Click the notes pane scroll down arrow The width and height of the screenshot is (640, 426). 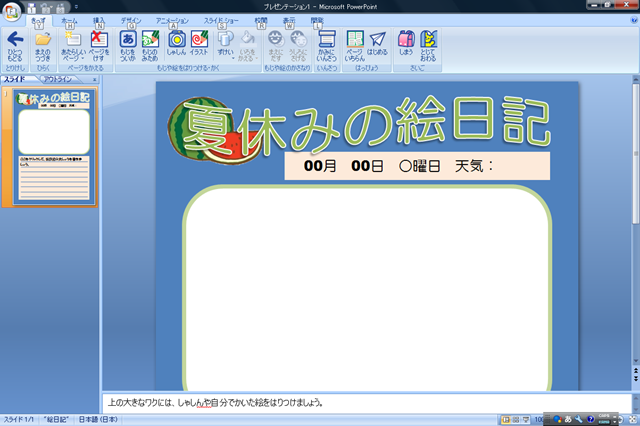click(636, 409)
